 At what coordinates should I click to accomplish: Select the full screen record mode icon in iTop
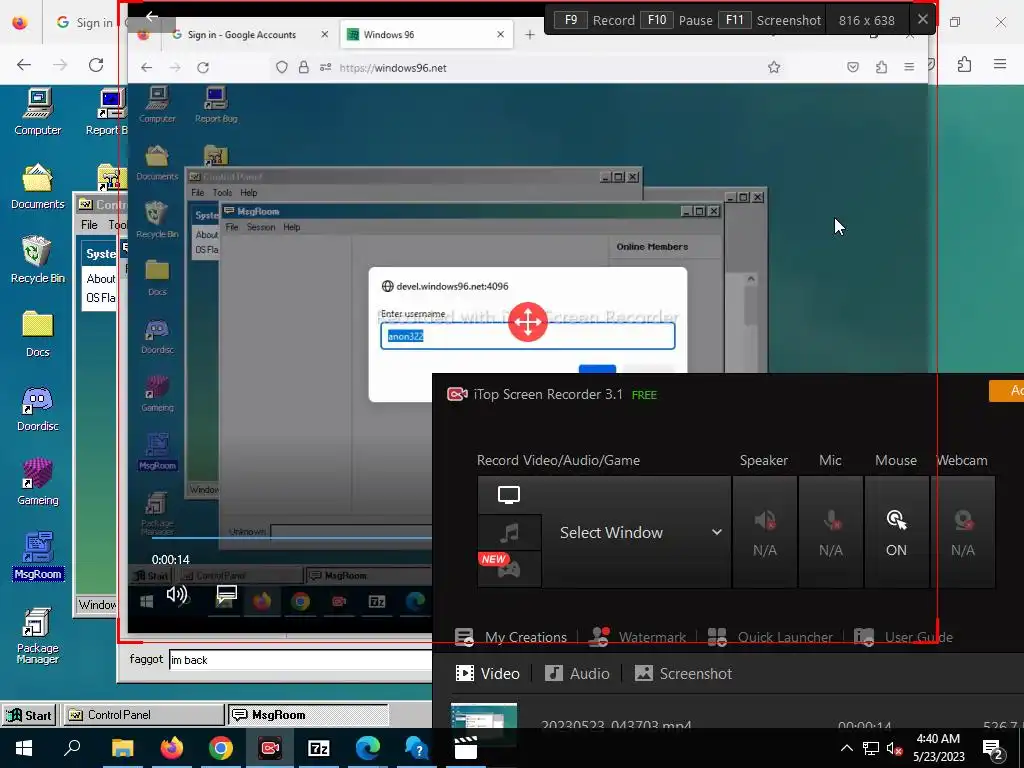click(509, 495)
